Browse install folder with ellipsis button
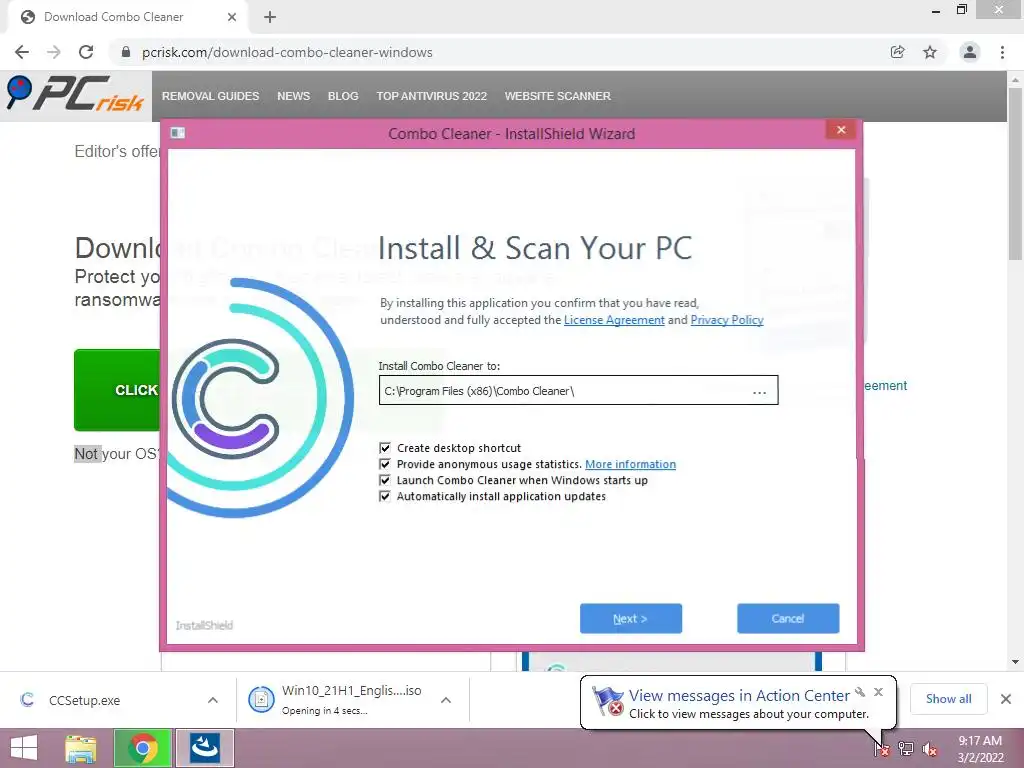 (x=760, y=392)
